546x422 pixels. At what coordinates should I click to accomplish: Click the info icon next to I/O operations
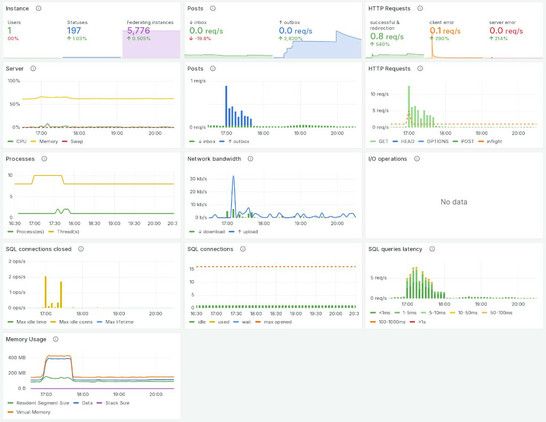click(x=417, y=159)
